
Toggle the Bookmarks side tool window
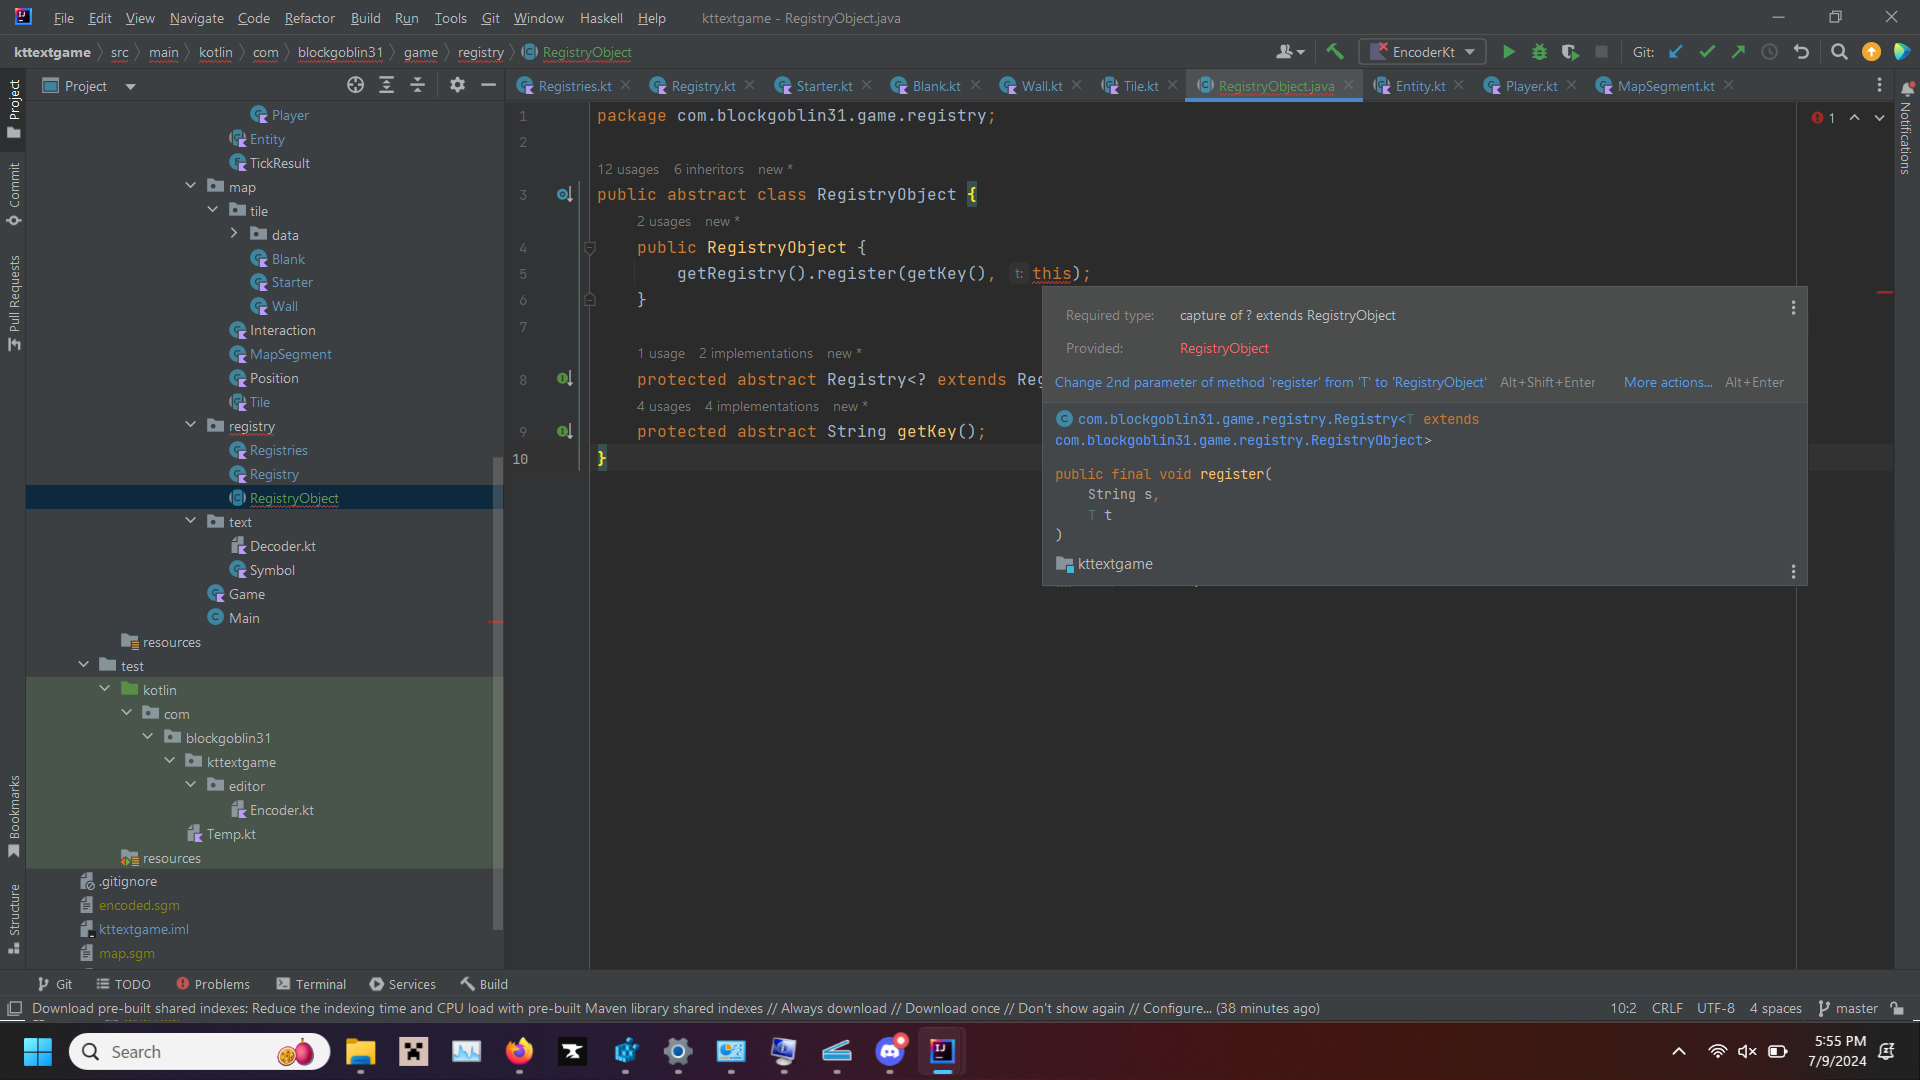point(14,816)
